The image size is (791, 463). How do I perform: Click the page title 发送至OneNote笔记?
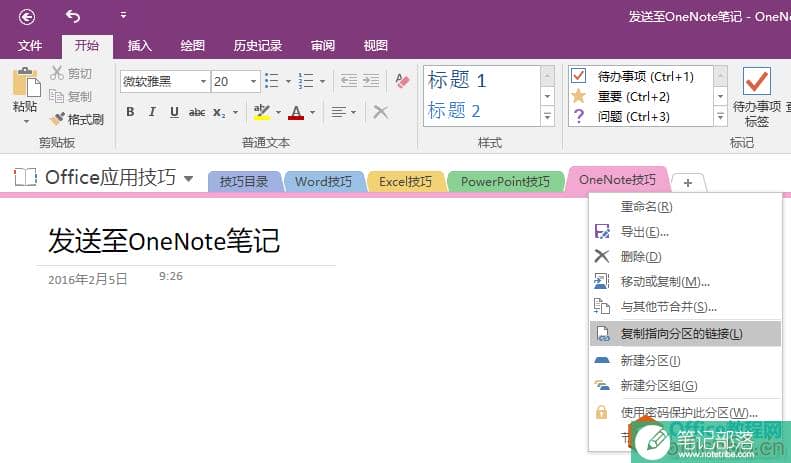click(x=164, y=240)
